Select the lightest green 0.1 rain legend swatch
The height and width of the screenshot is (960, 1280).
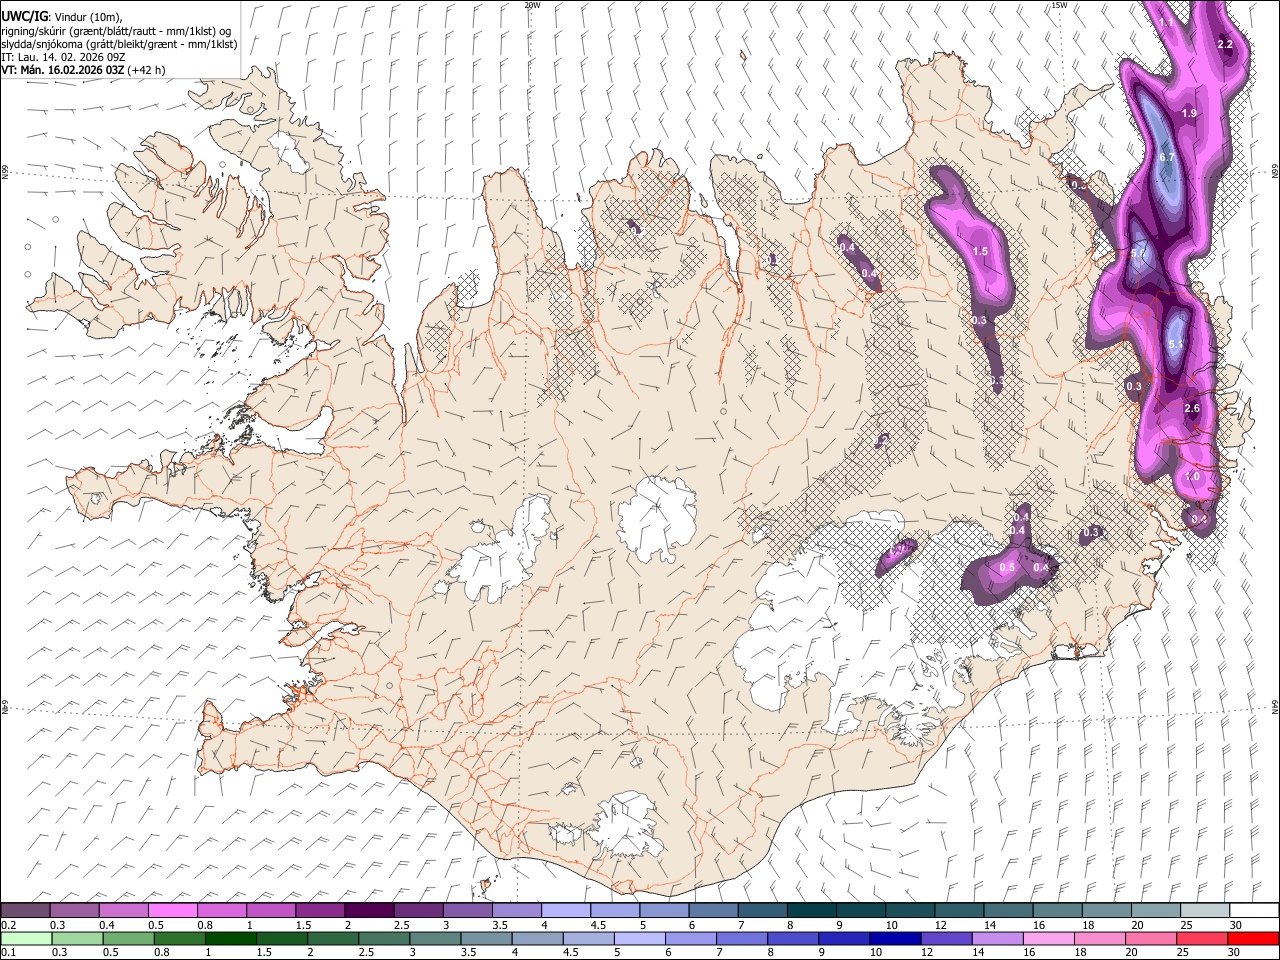(27, 938)
